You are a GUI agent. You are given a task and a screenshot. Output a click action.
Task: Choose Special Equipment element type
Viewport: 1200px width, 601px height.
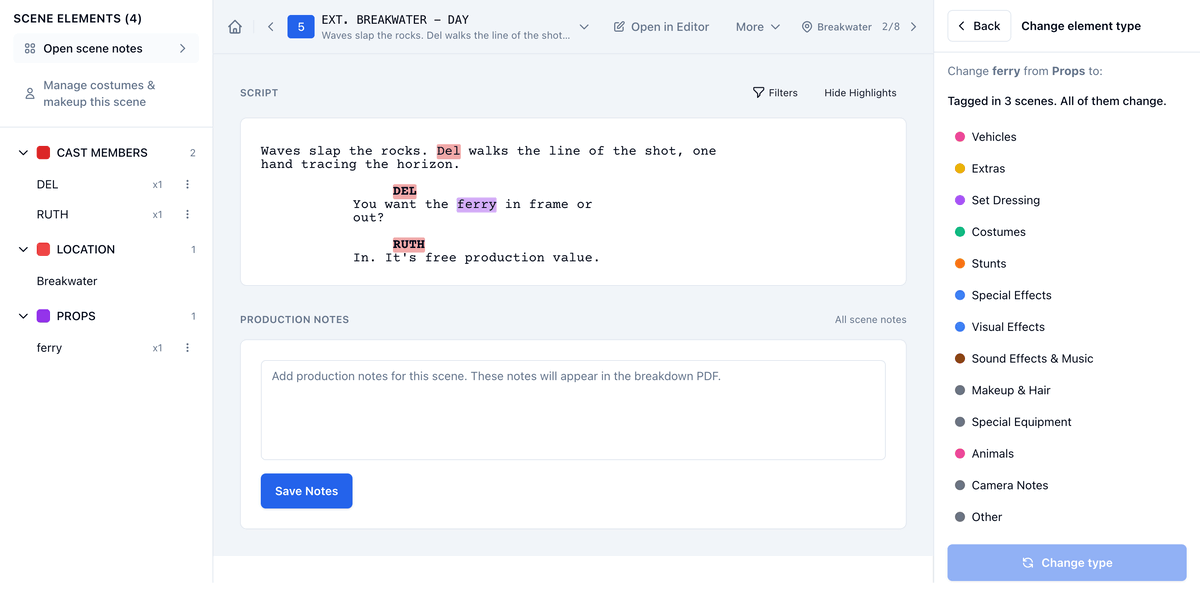click(x=1021, y=422)
